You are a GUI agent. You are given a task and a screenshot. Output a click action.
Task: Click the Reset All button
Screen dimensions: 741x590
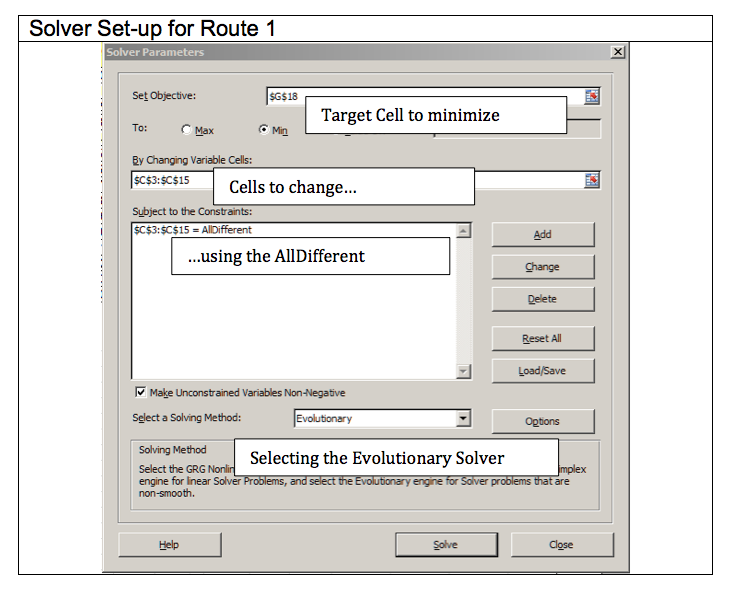[542, 338]
